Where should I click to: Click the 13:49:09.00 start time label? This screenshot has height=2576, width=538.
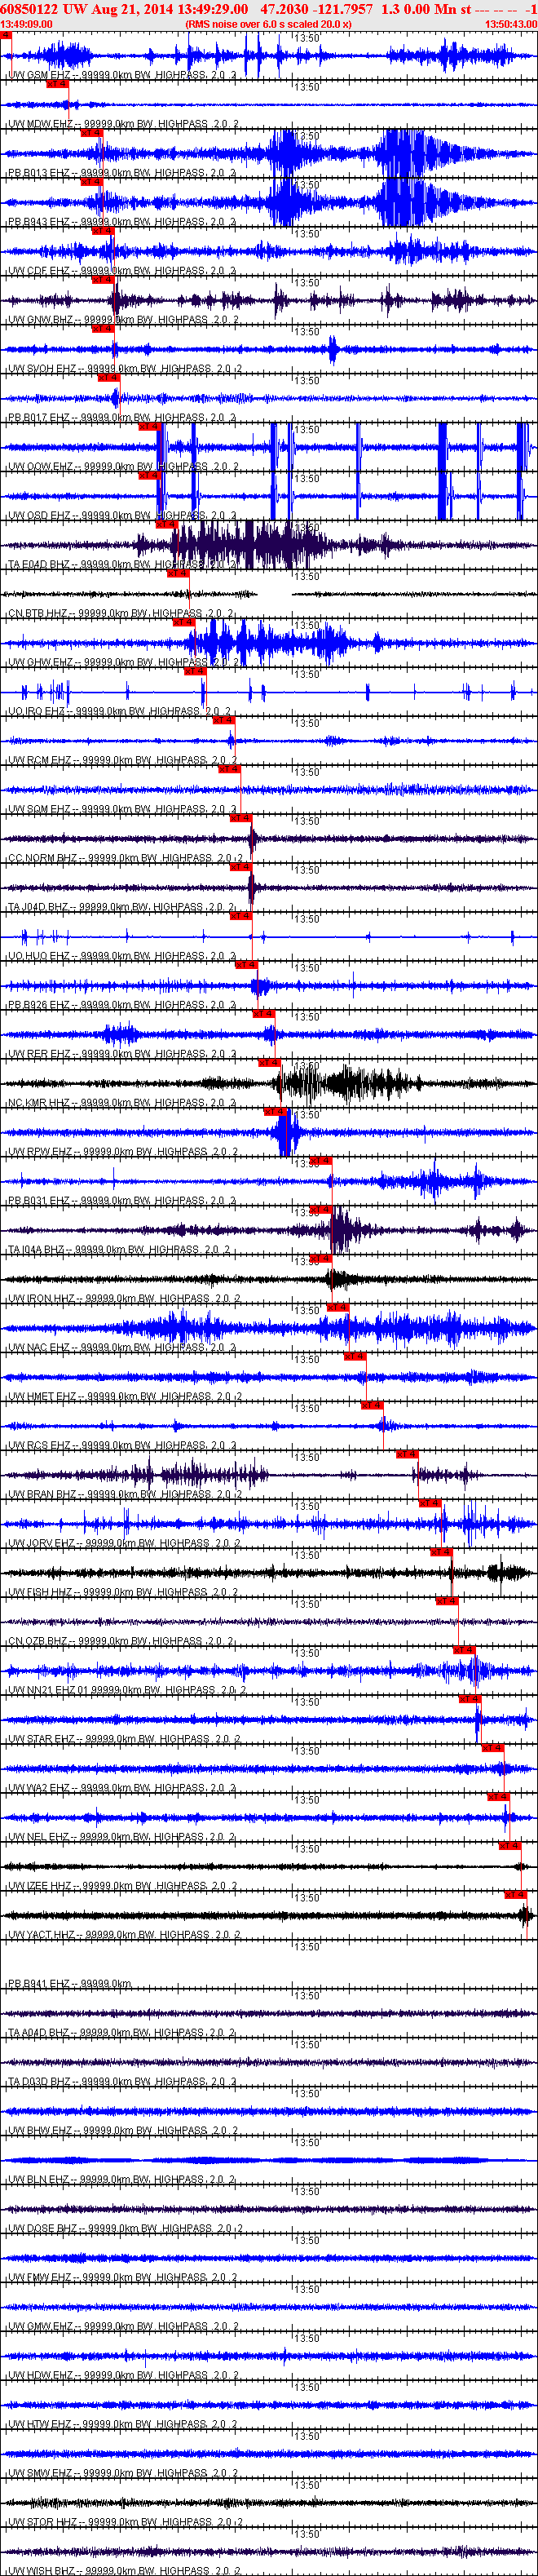pos(27,24)
